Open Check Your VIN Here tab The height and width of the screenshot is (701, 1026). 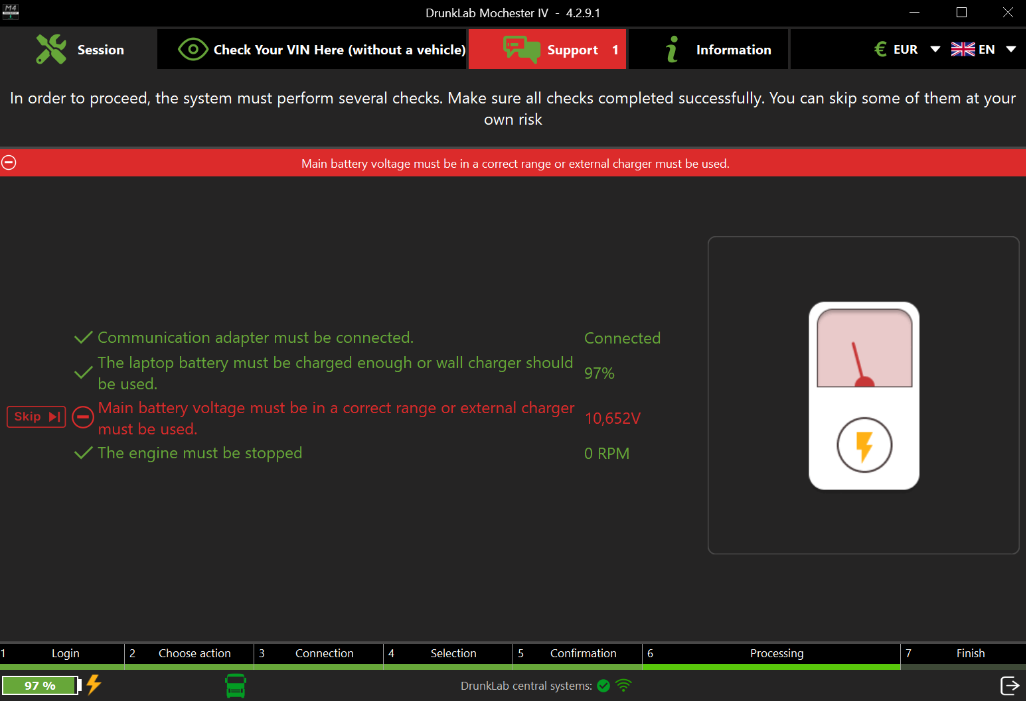click(x=322, y=49)
